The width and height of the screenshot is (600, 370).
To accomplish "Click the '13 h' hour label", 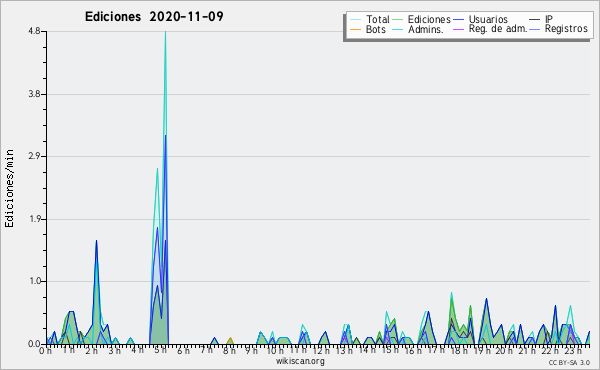I will click(344, 350).
